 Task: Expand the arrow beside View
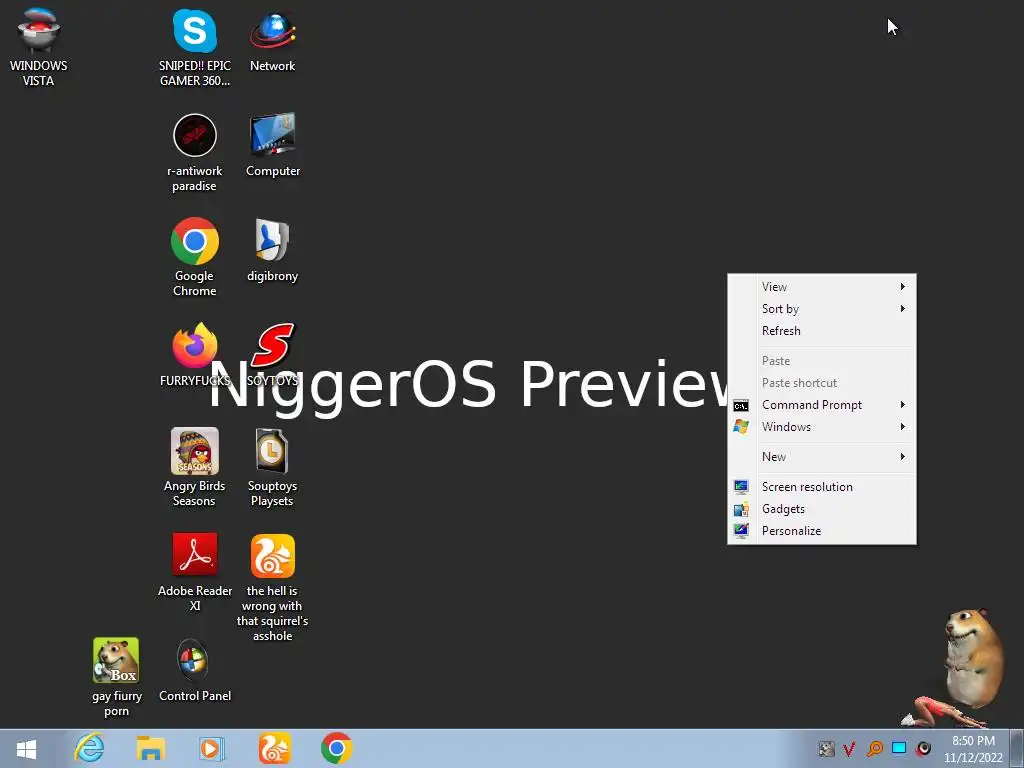pos(903,287)
